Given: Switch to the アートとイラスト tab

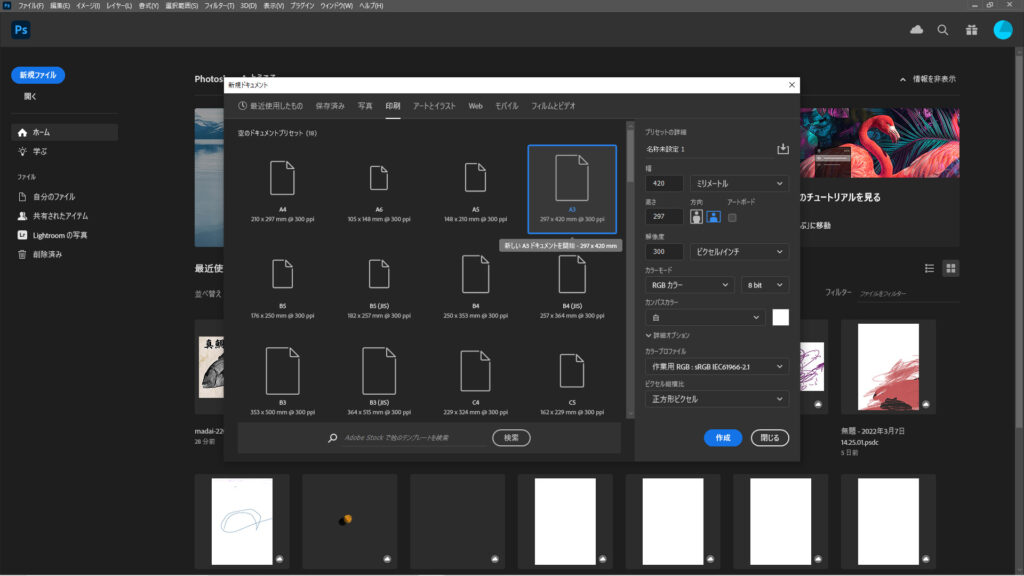Looking at the screenshot, I should click(x=434, y=106).
